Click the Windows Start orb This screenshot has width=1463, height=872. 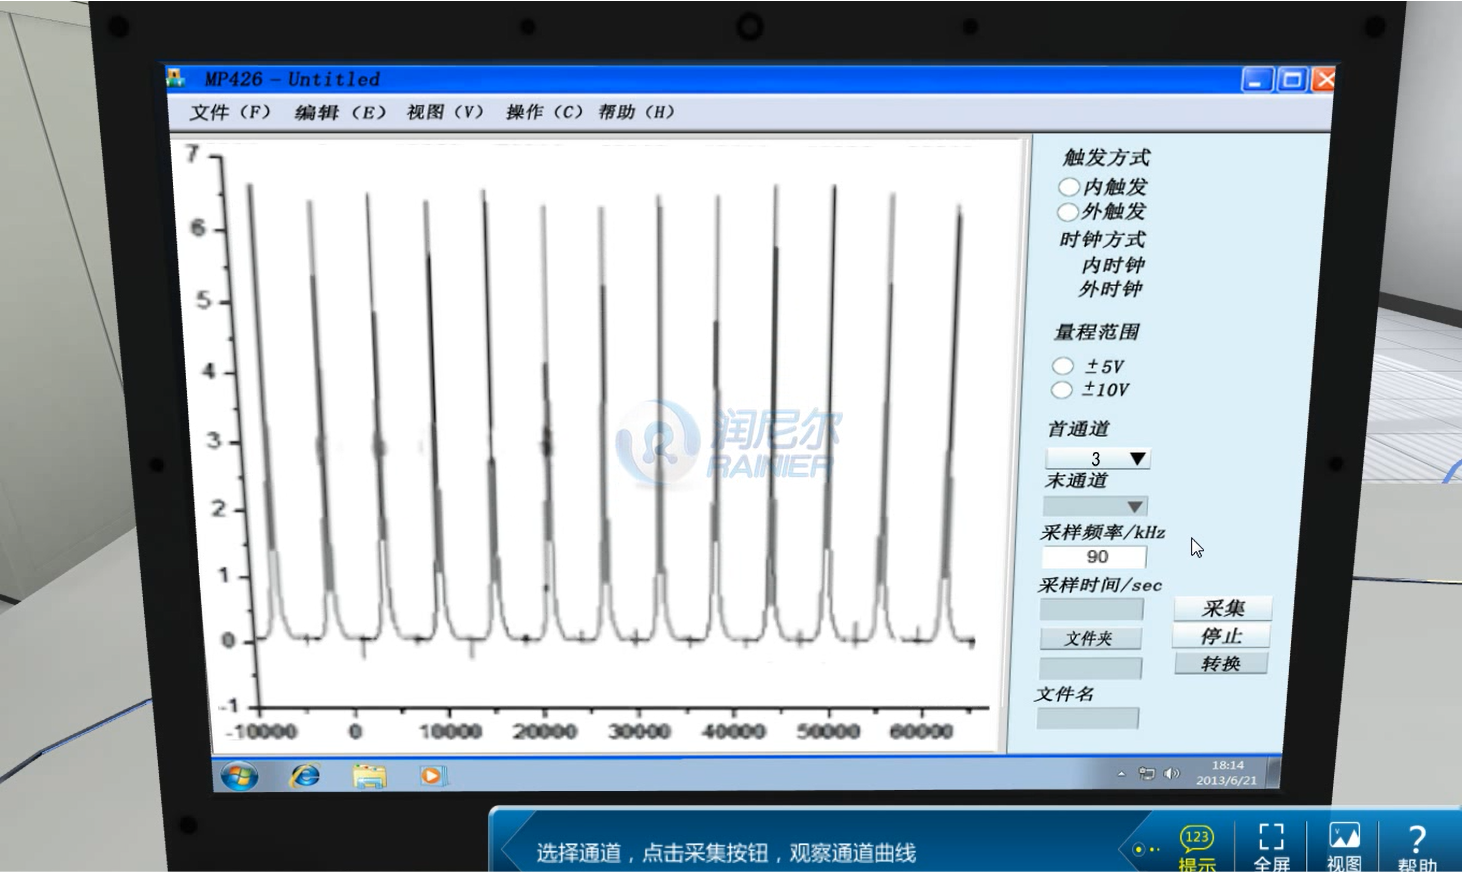[239, 776]
